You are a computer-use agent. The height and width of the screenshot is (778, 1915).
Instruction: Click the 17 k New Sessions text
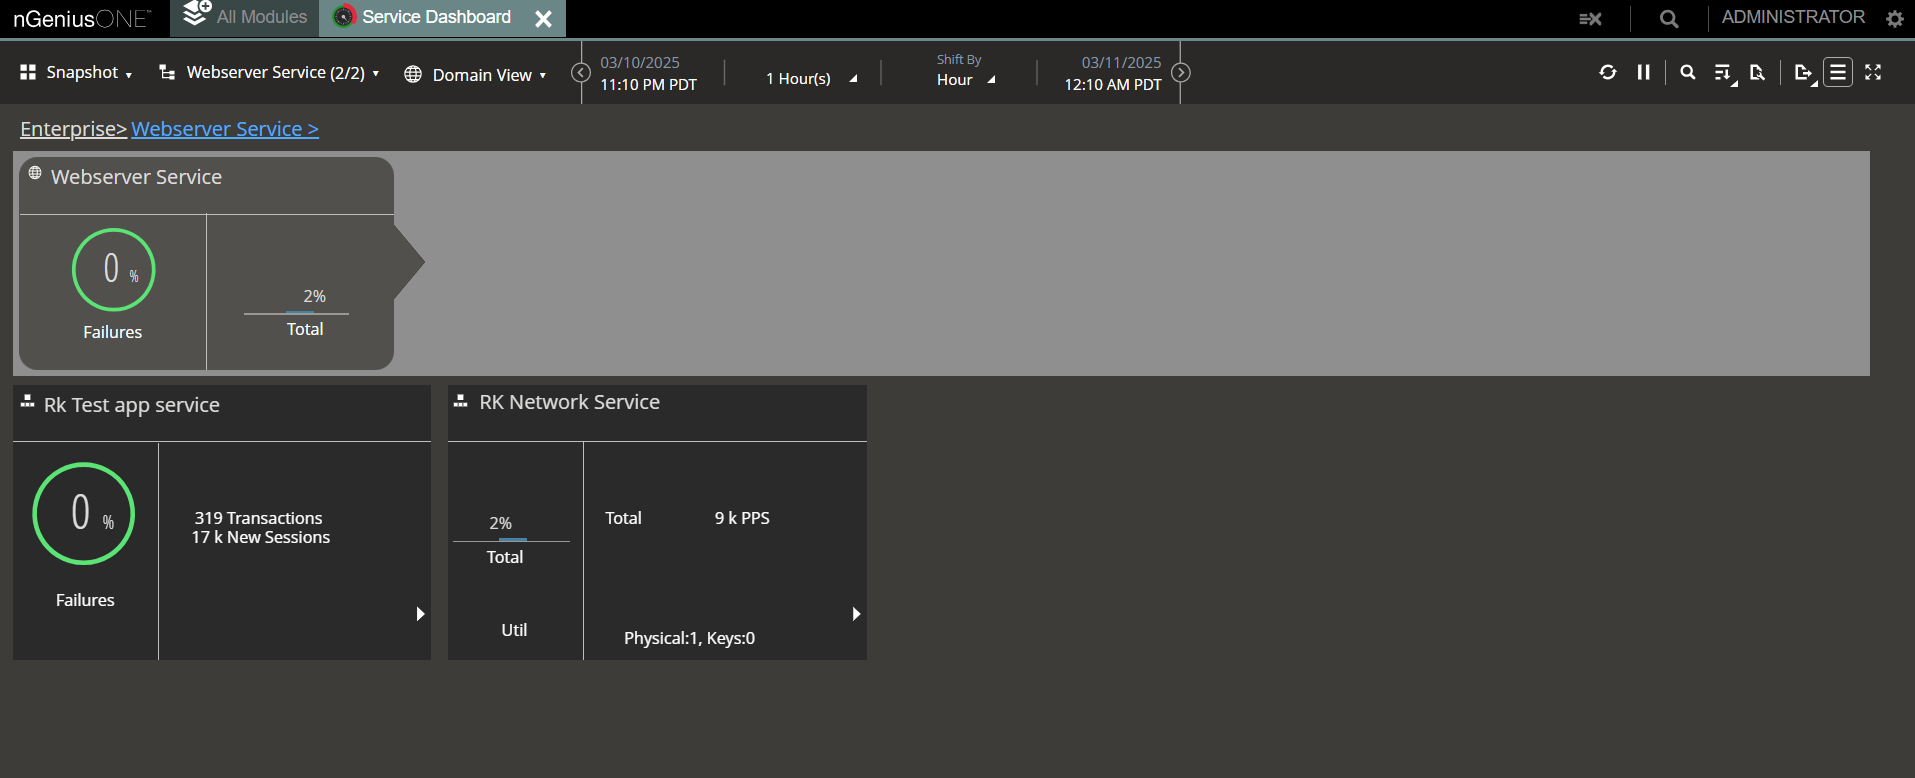(261, 537)
